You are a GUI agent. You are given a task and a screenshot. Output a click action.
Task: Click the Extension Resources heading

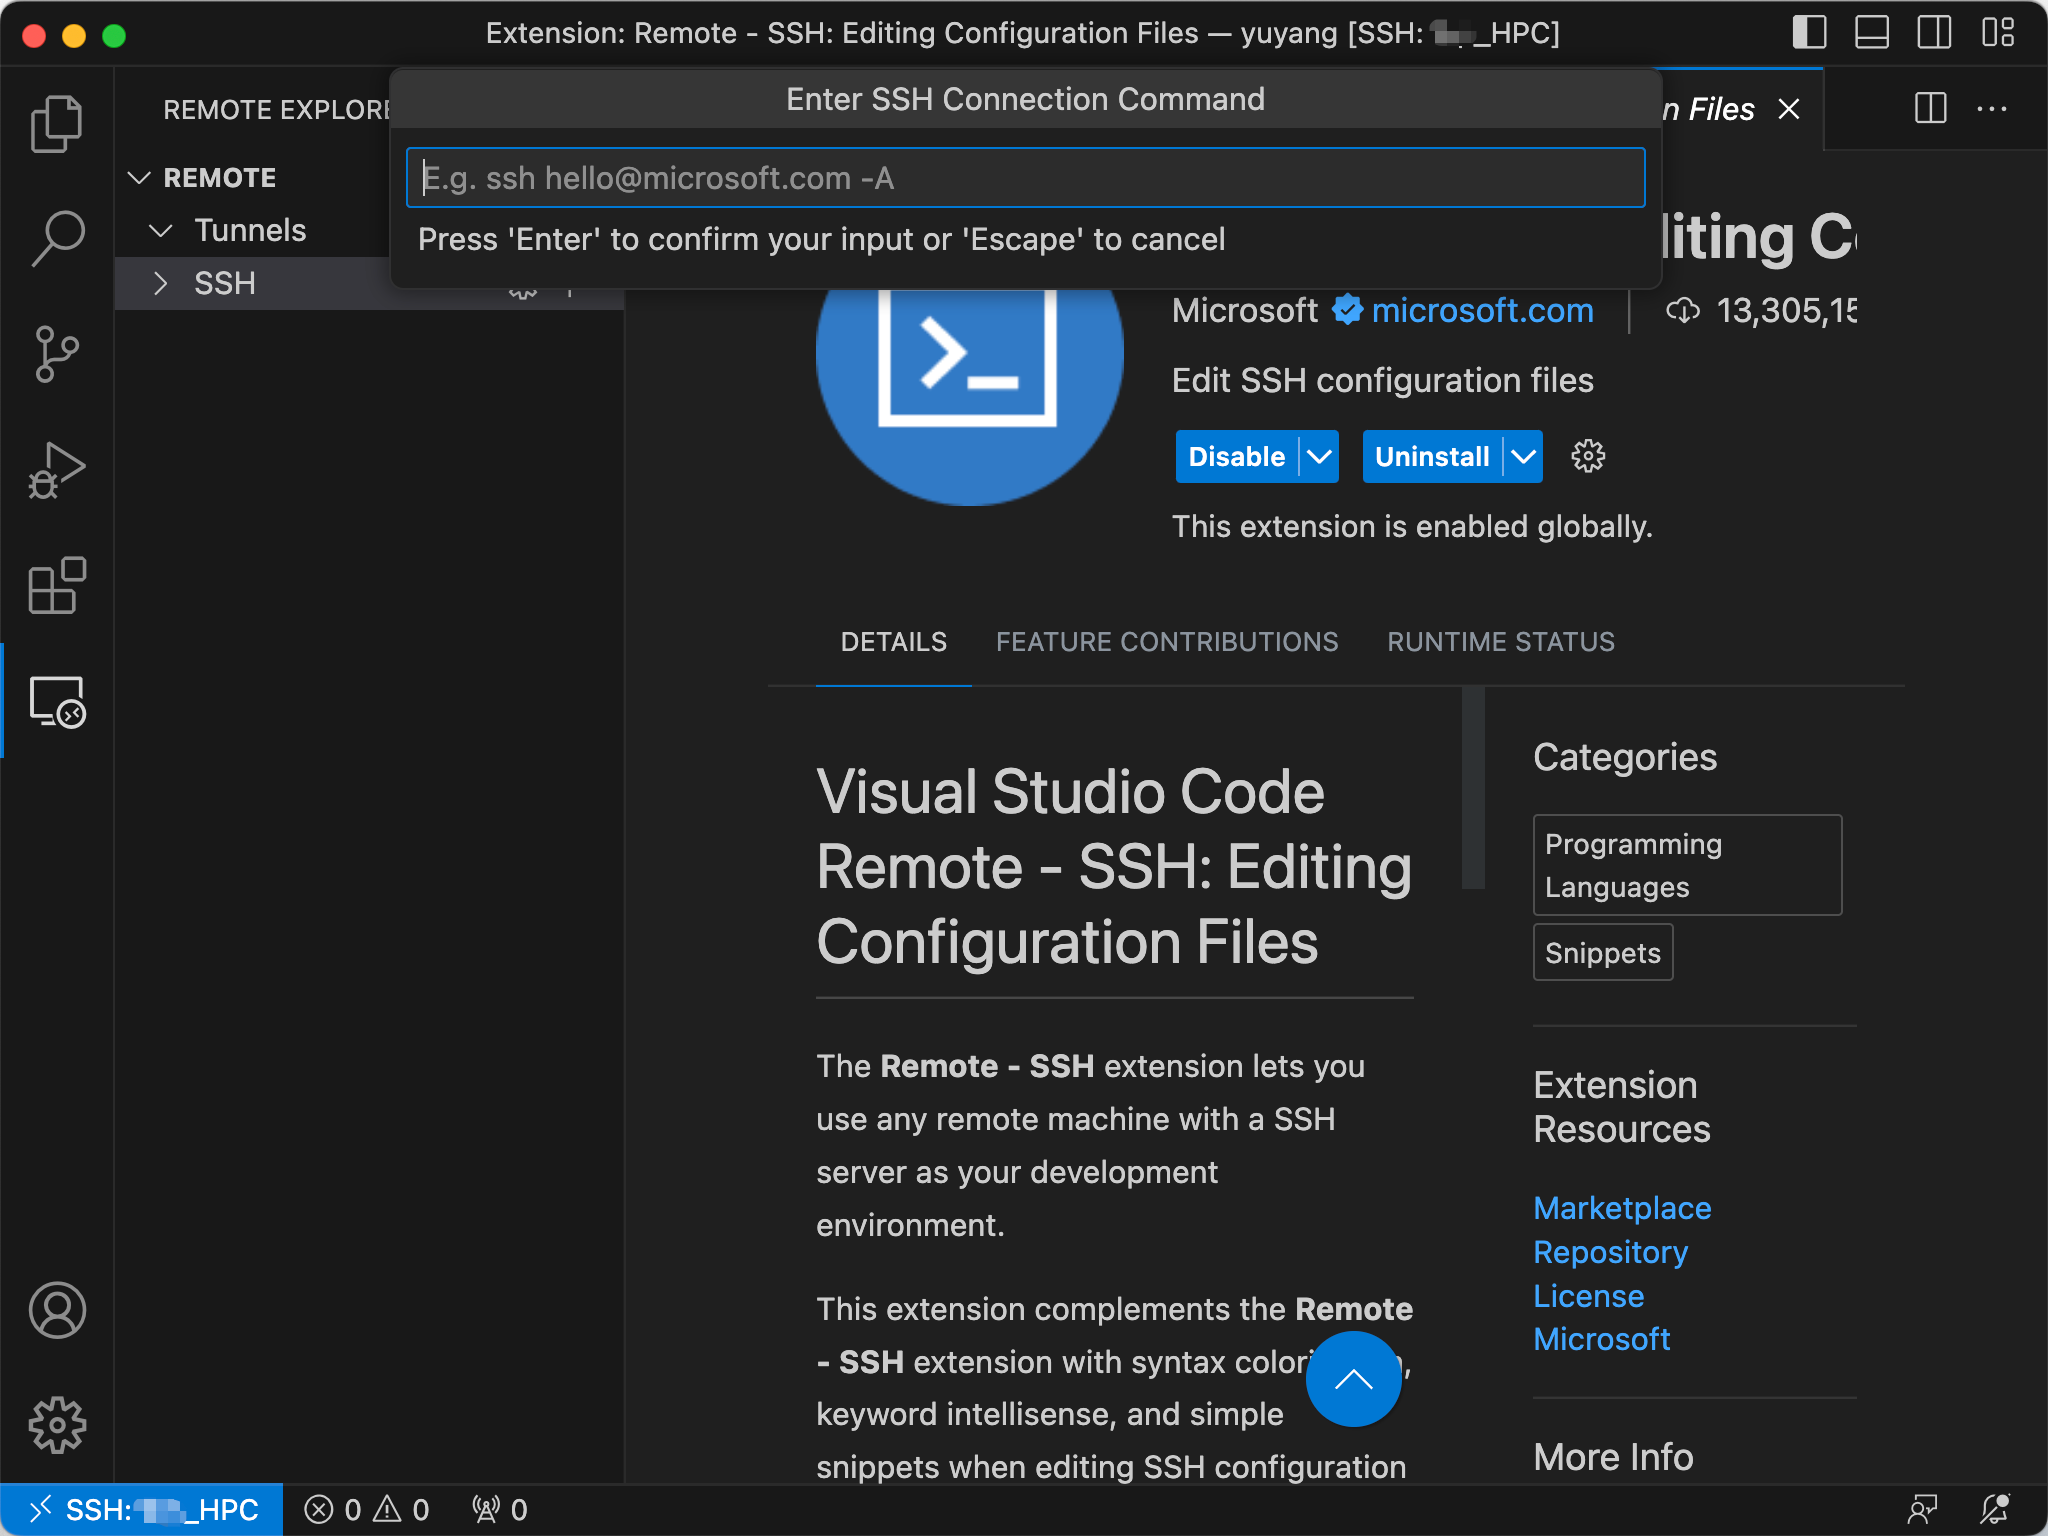coord(1622,1107)
